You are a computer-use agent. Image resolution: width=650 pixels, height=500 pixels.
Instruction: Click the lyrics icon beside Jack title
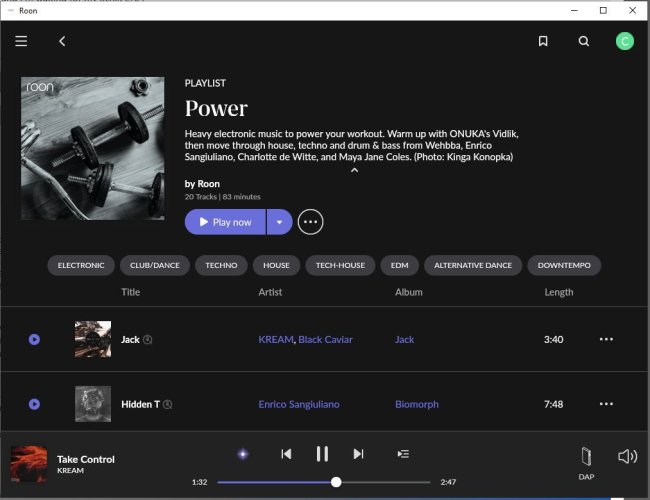(x=148, y=340)
